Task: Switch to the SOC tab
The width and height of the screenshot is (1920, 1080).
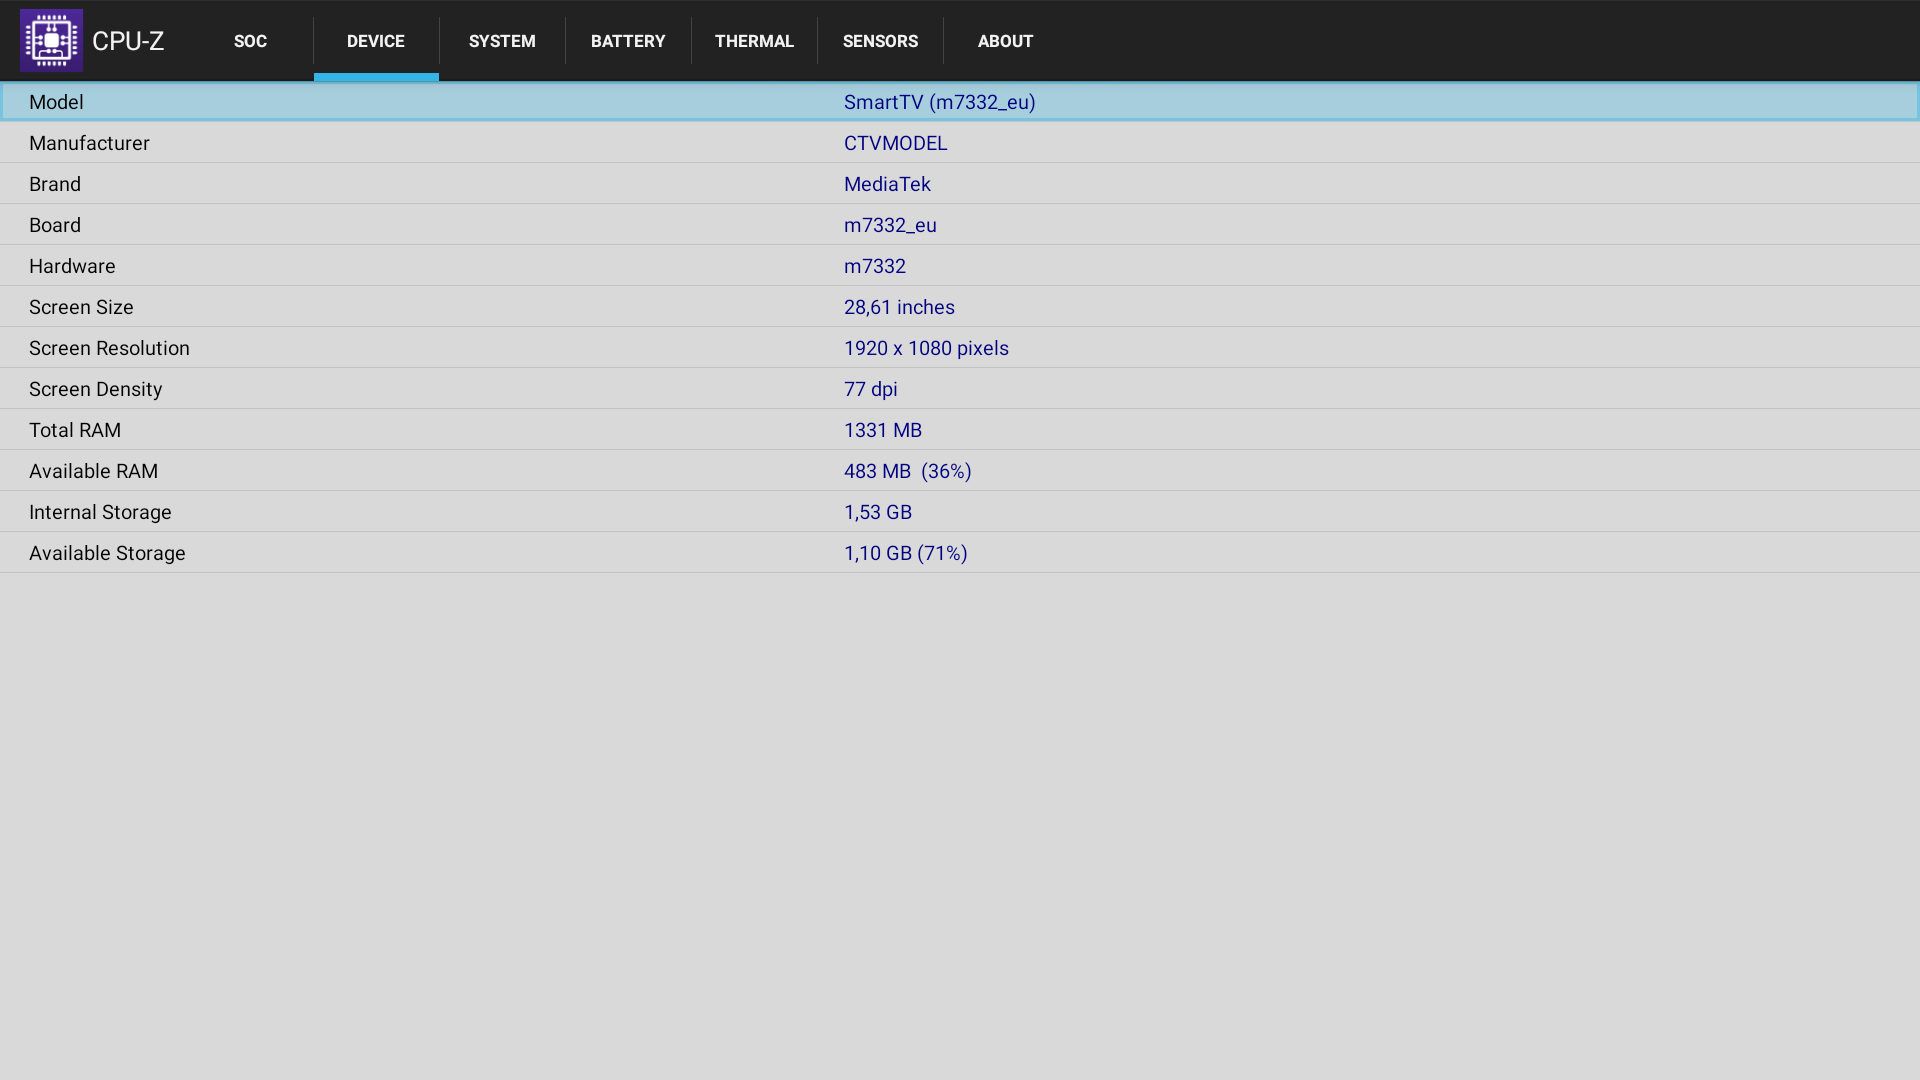Action: [x=250, y=41]
